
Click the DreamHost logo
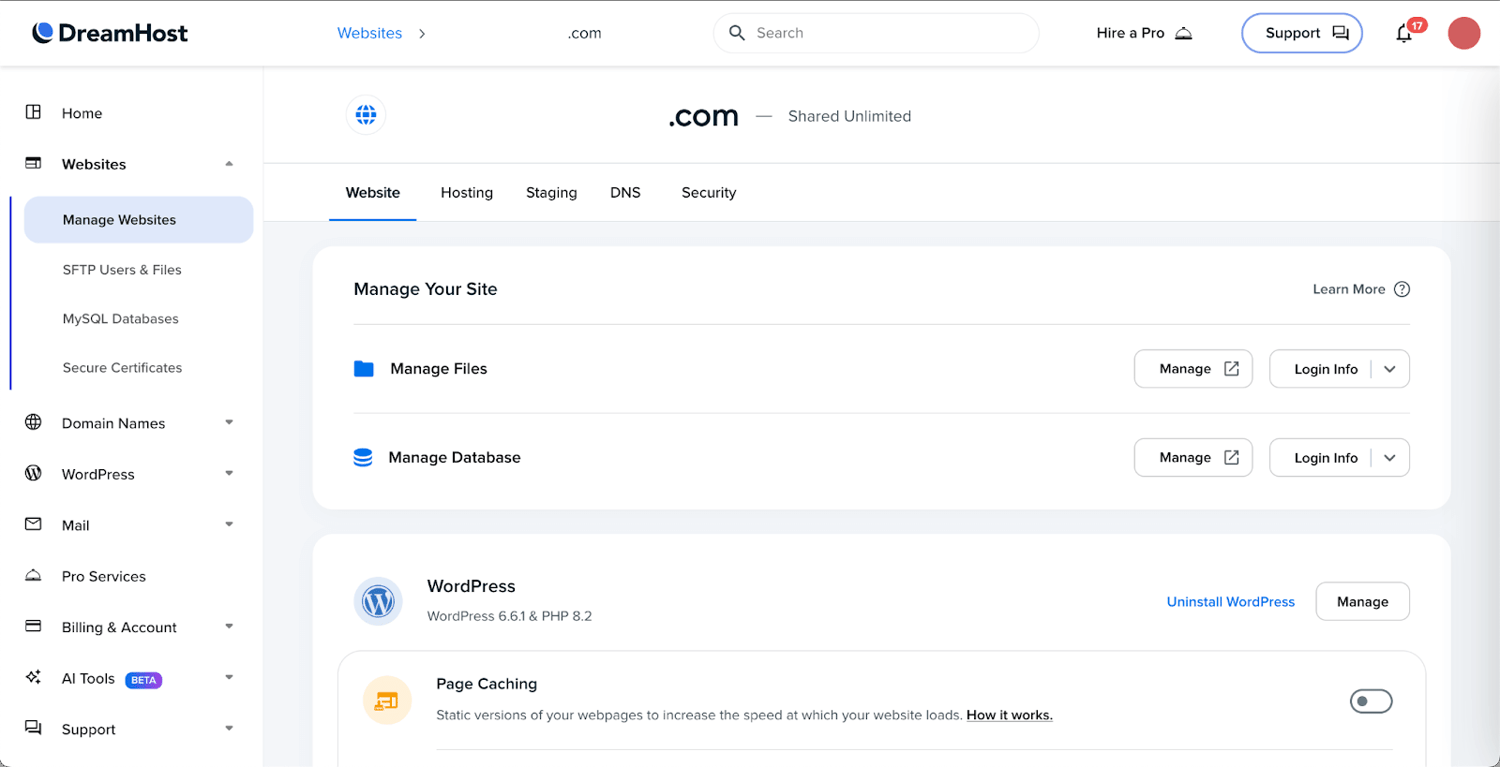(110, 33)
